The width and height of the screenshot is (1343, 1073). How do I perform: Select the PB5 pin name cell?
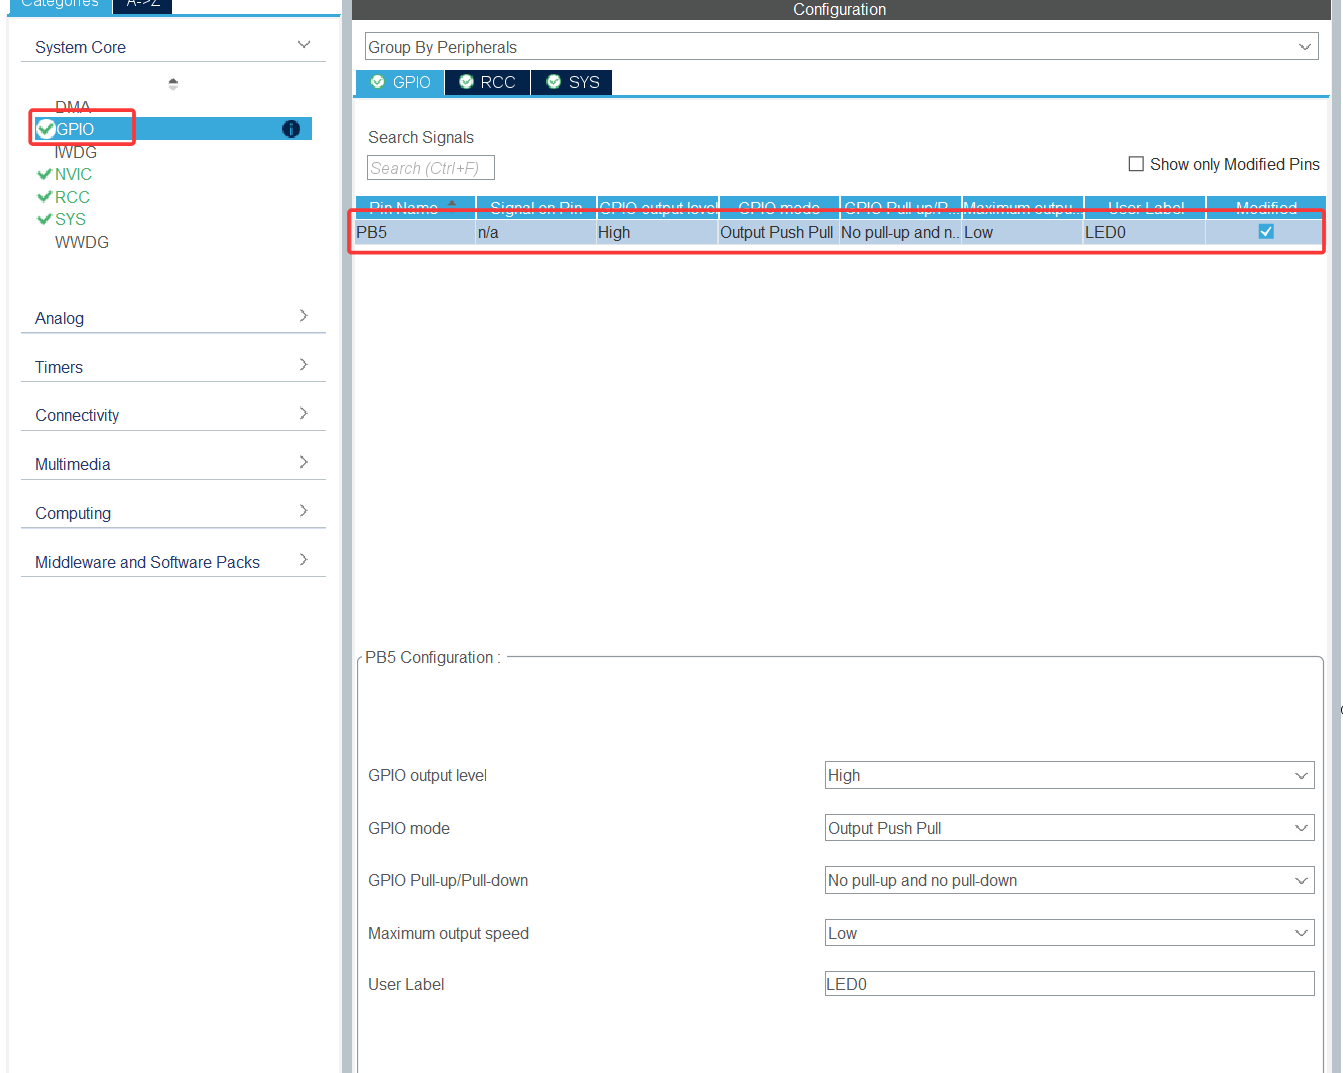click(415, 232)
